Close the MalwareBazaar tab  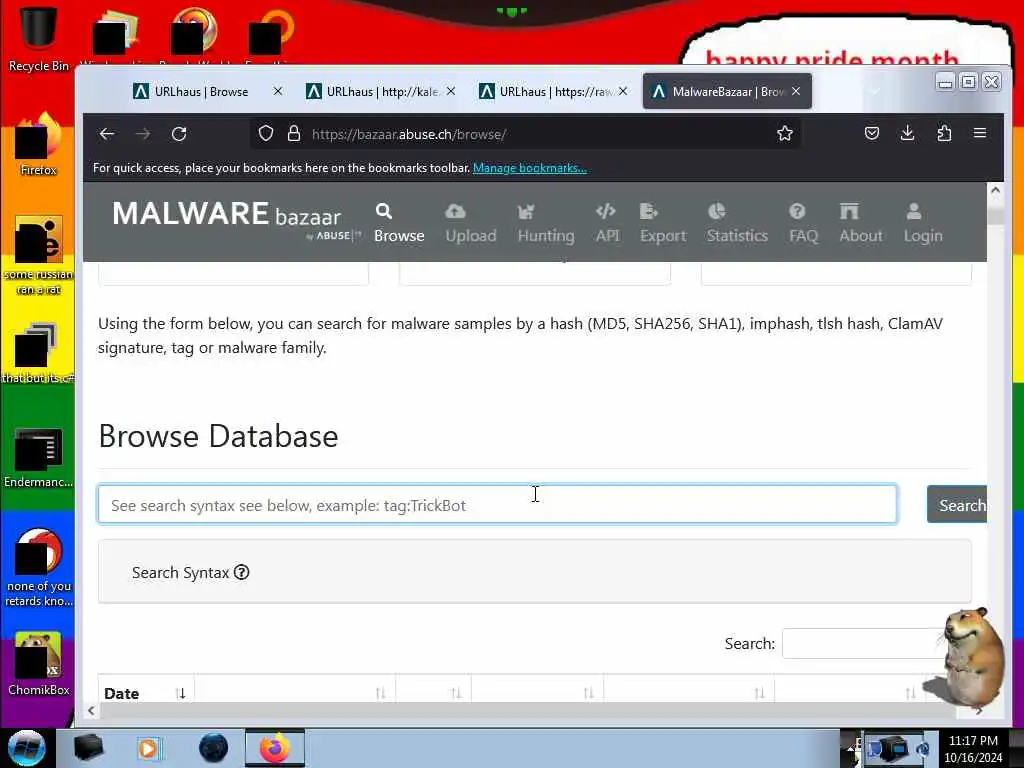[795, 91]
